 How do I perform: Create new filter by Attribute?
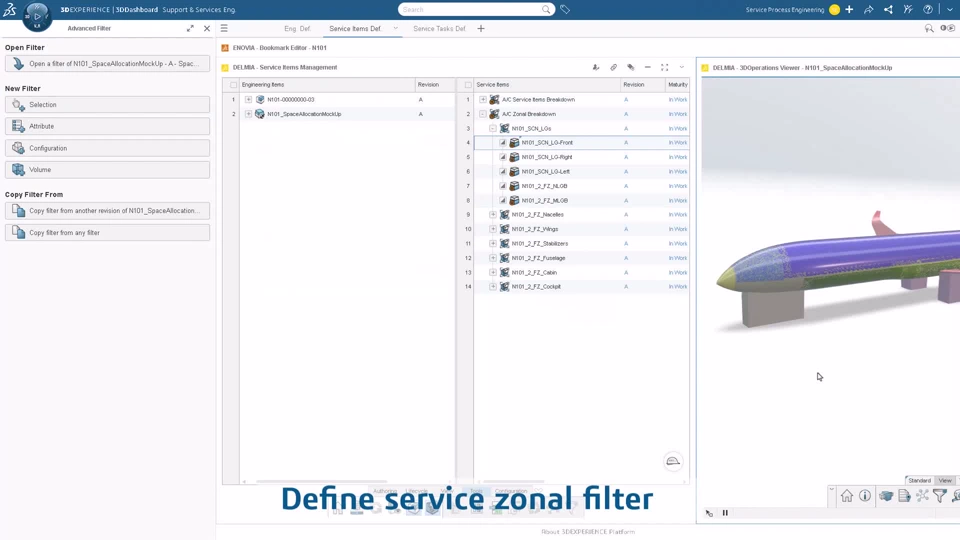tap(108, 126)
